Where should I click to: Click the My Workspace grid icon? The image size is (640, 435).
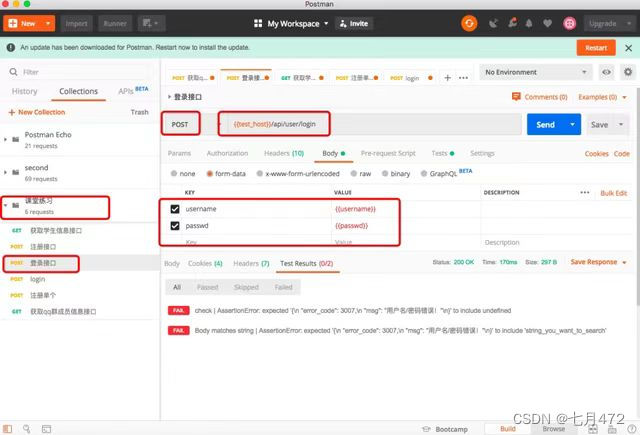[258, 23]
